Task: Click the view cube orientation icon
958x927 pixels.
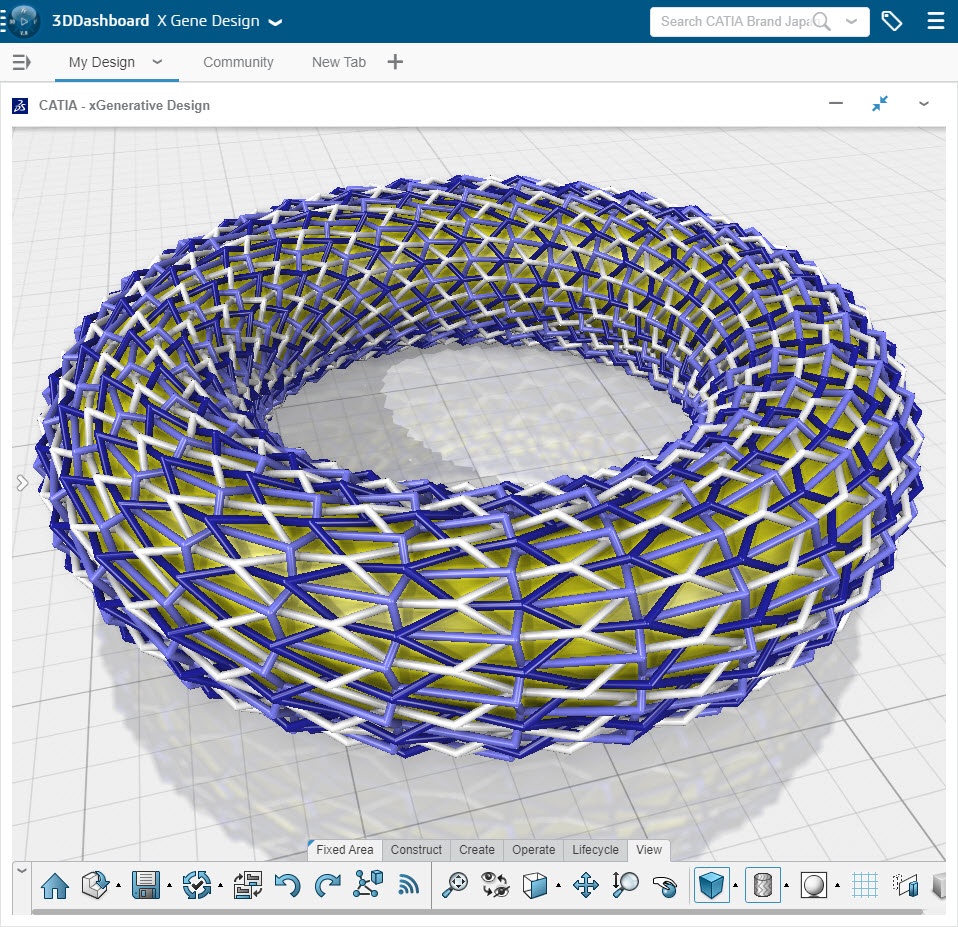Action: click(535, 885)
